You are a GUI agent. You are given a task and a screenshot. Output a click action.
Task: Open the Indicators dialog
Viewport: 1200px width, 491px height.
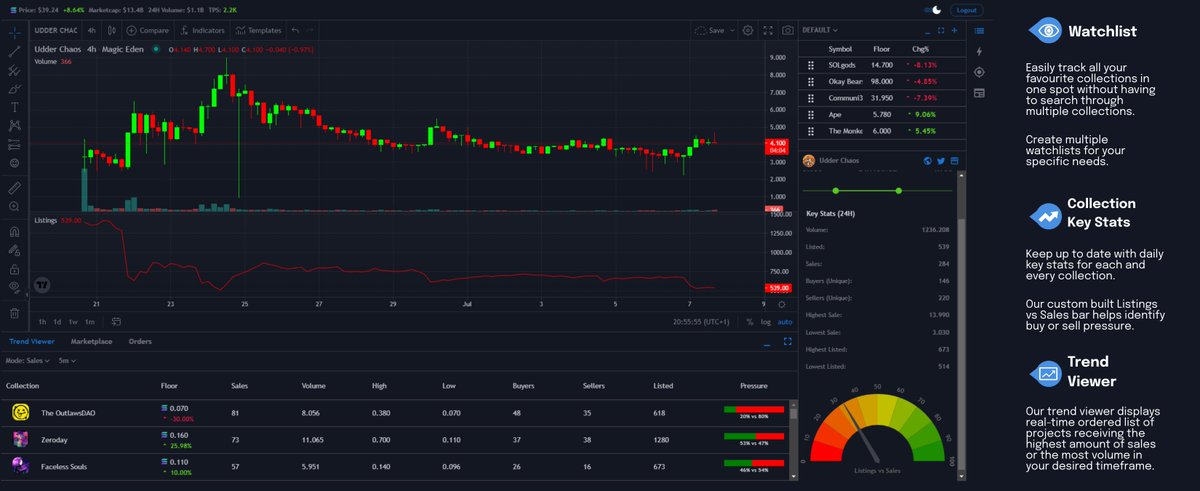click(x=202, y=30)
